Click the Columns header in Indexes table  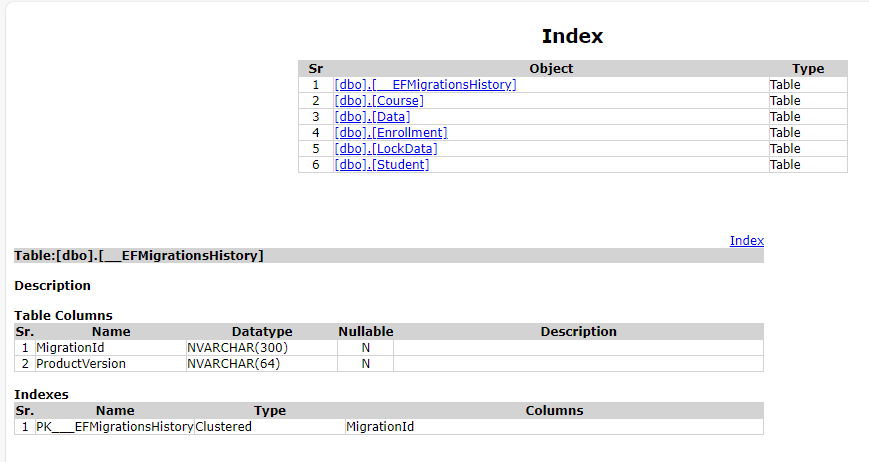click(554, 411)
